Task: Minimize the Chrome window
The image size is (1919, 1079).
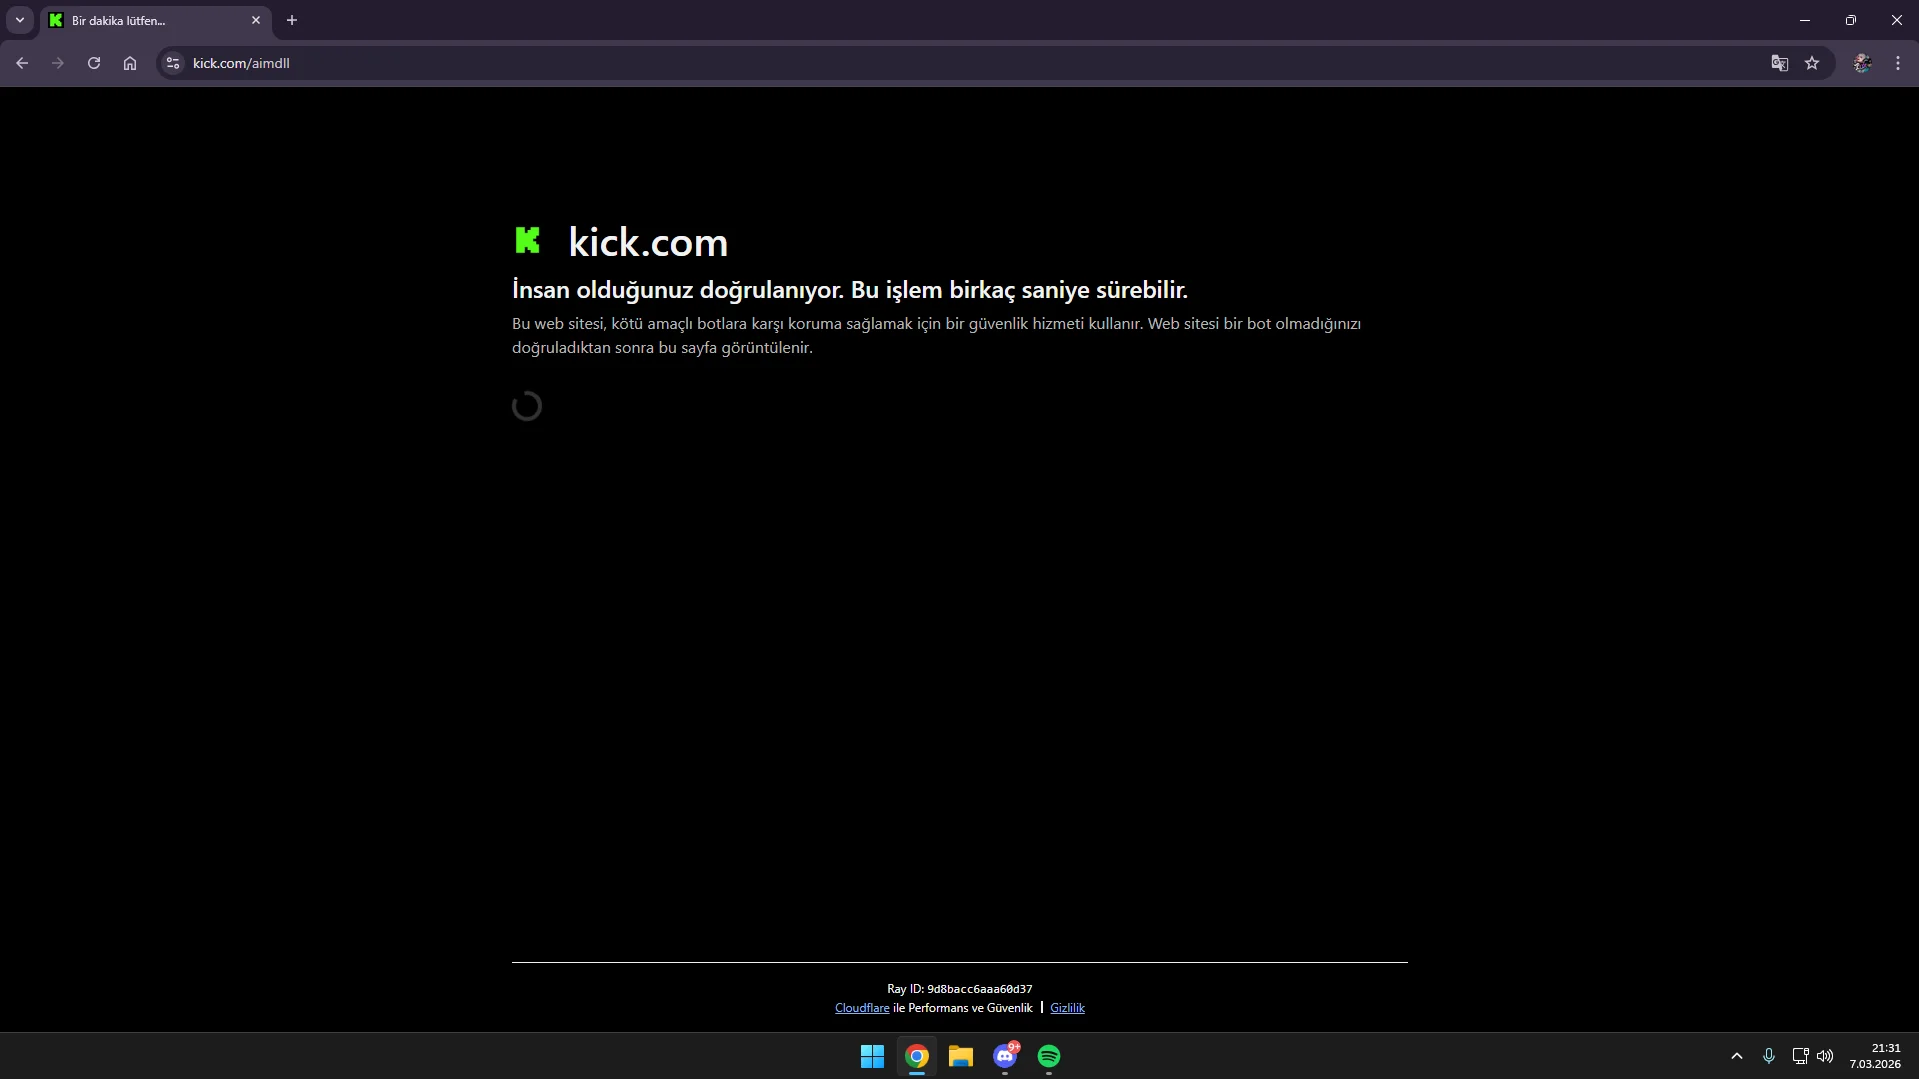Action: 1805,20
